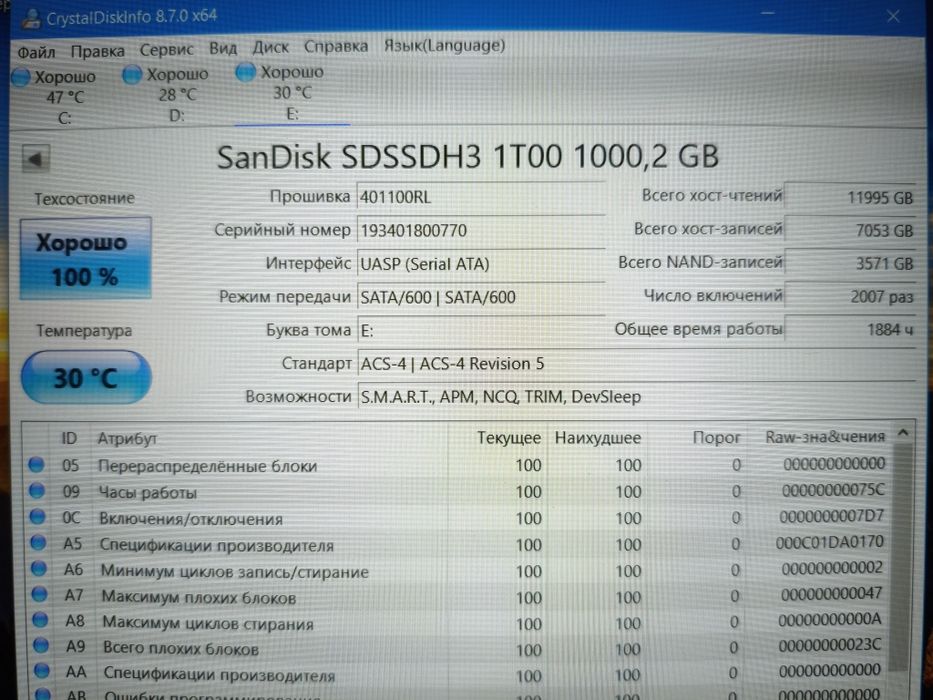Click the features field S.M.A.R.T., APM, NCQ
933x700 pixels.
tap(635, 396)
